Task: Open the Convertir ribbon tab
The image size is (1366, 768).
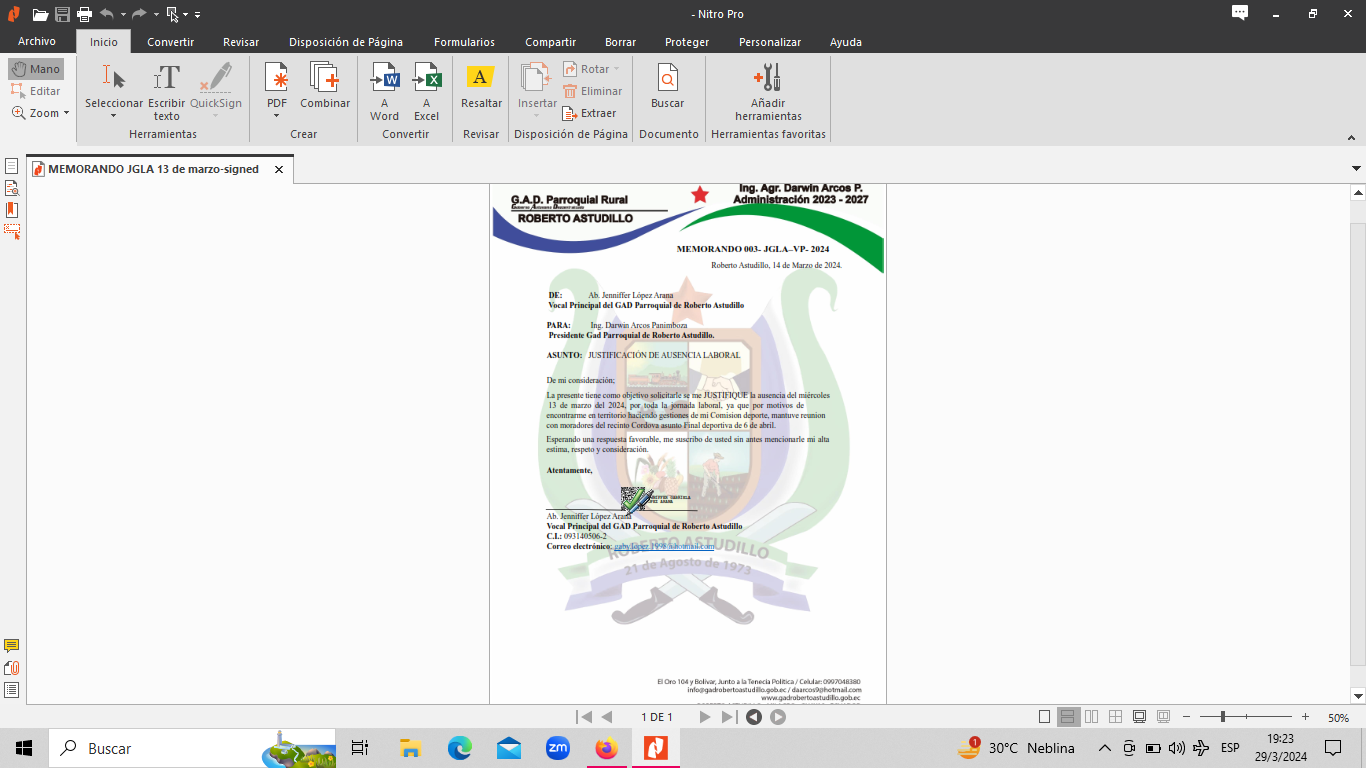Action: click(170, 42)
